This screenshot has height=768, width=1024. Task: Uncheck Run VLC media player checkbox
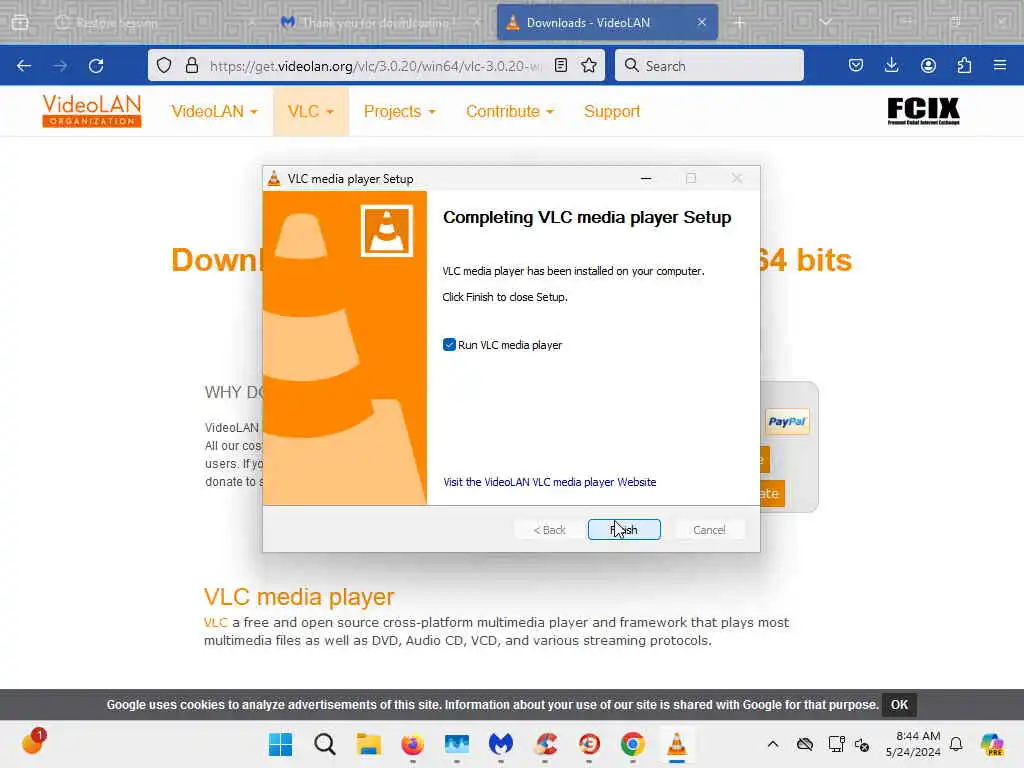[x=449, y=345]
